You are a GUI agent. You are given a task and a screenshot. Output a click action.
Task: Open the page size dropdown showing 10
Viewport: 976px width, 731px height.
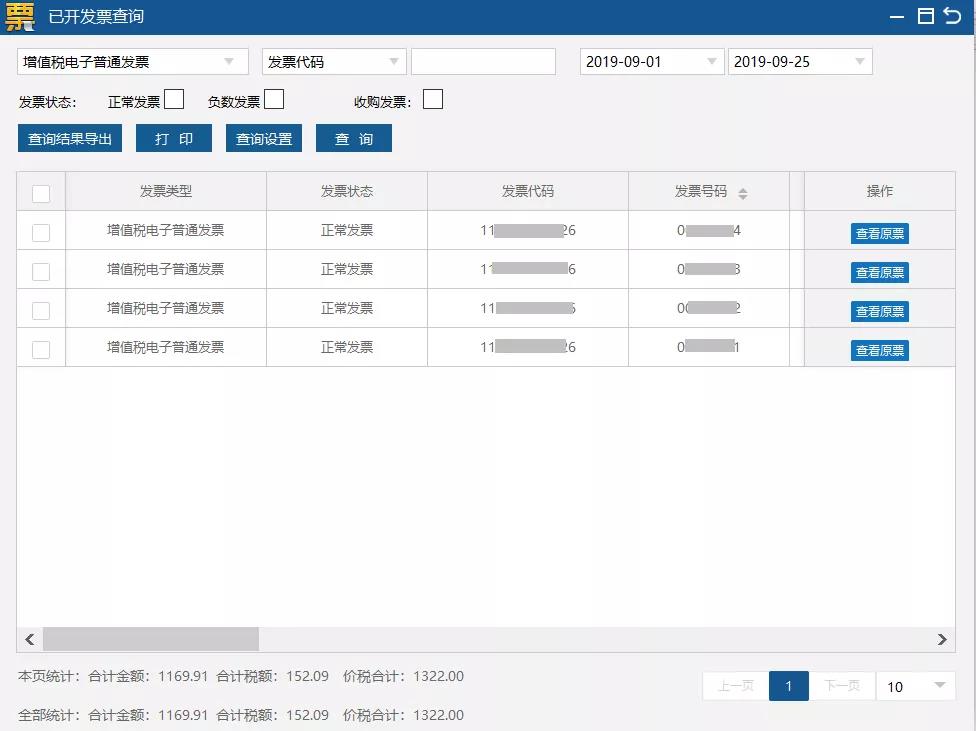pyautogui.click(x=916, y=686)
